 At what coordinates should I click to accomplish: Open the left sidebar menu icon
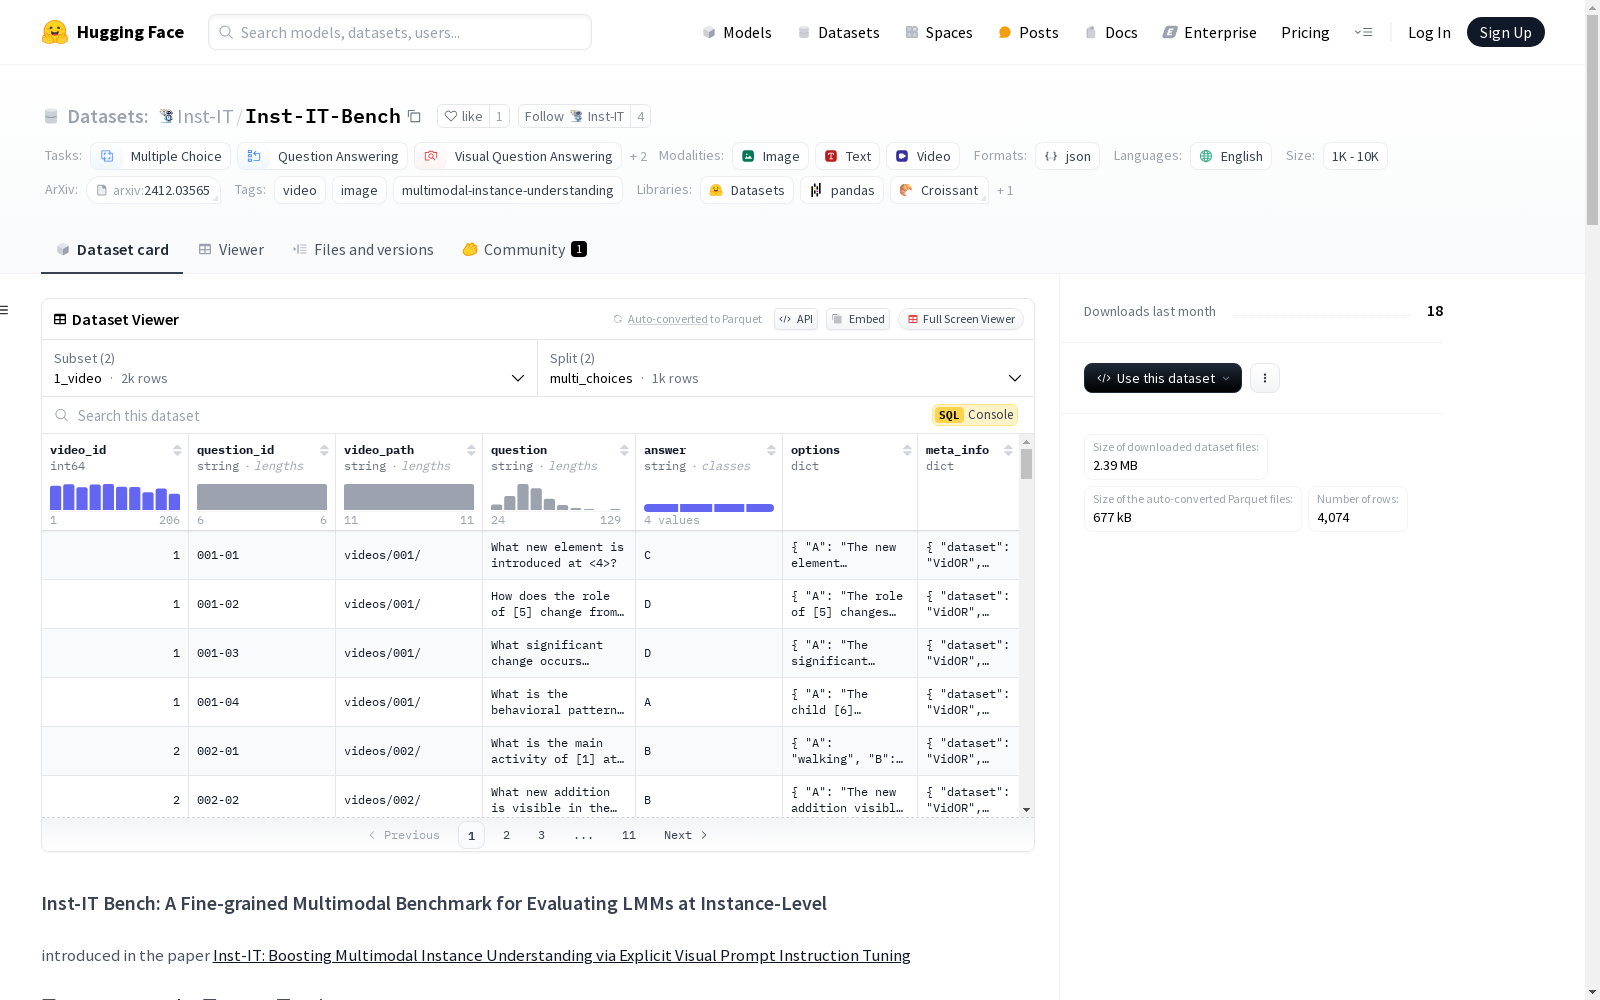click(5, 310)
